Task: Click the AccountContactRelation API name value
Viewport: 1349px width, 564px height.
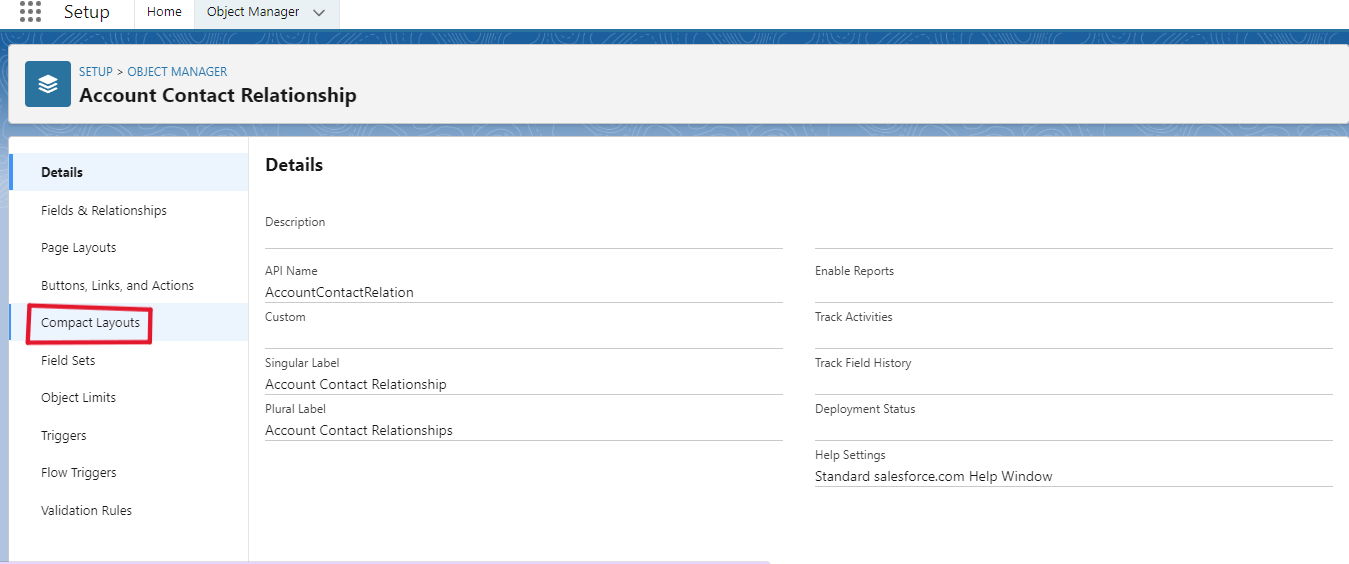Action: coord(339,292)
